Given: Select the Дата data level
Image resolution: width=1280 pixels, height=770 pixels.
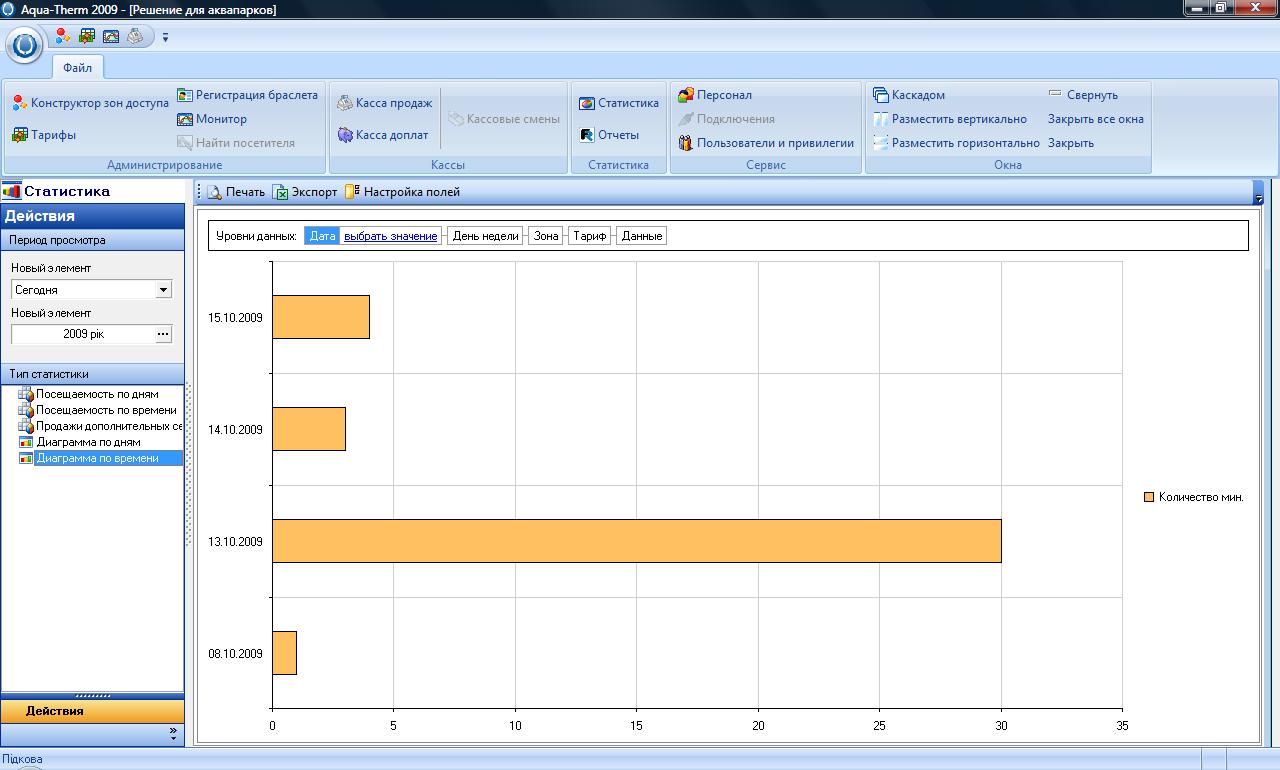Looking at the screenshot, I should coord(322,236).
